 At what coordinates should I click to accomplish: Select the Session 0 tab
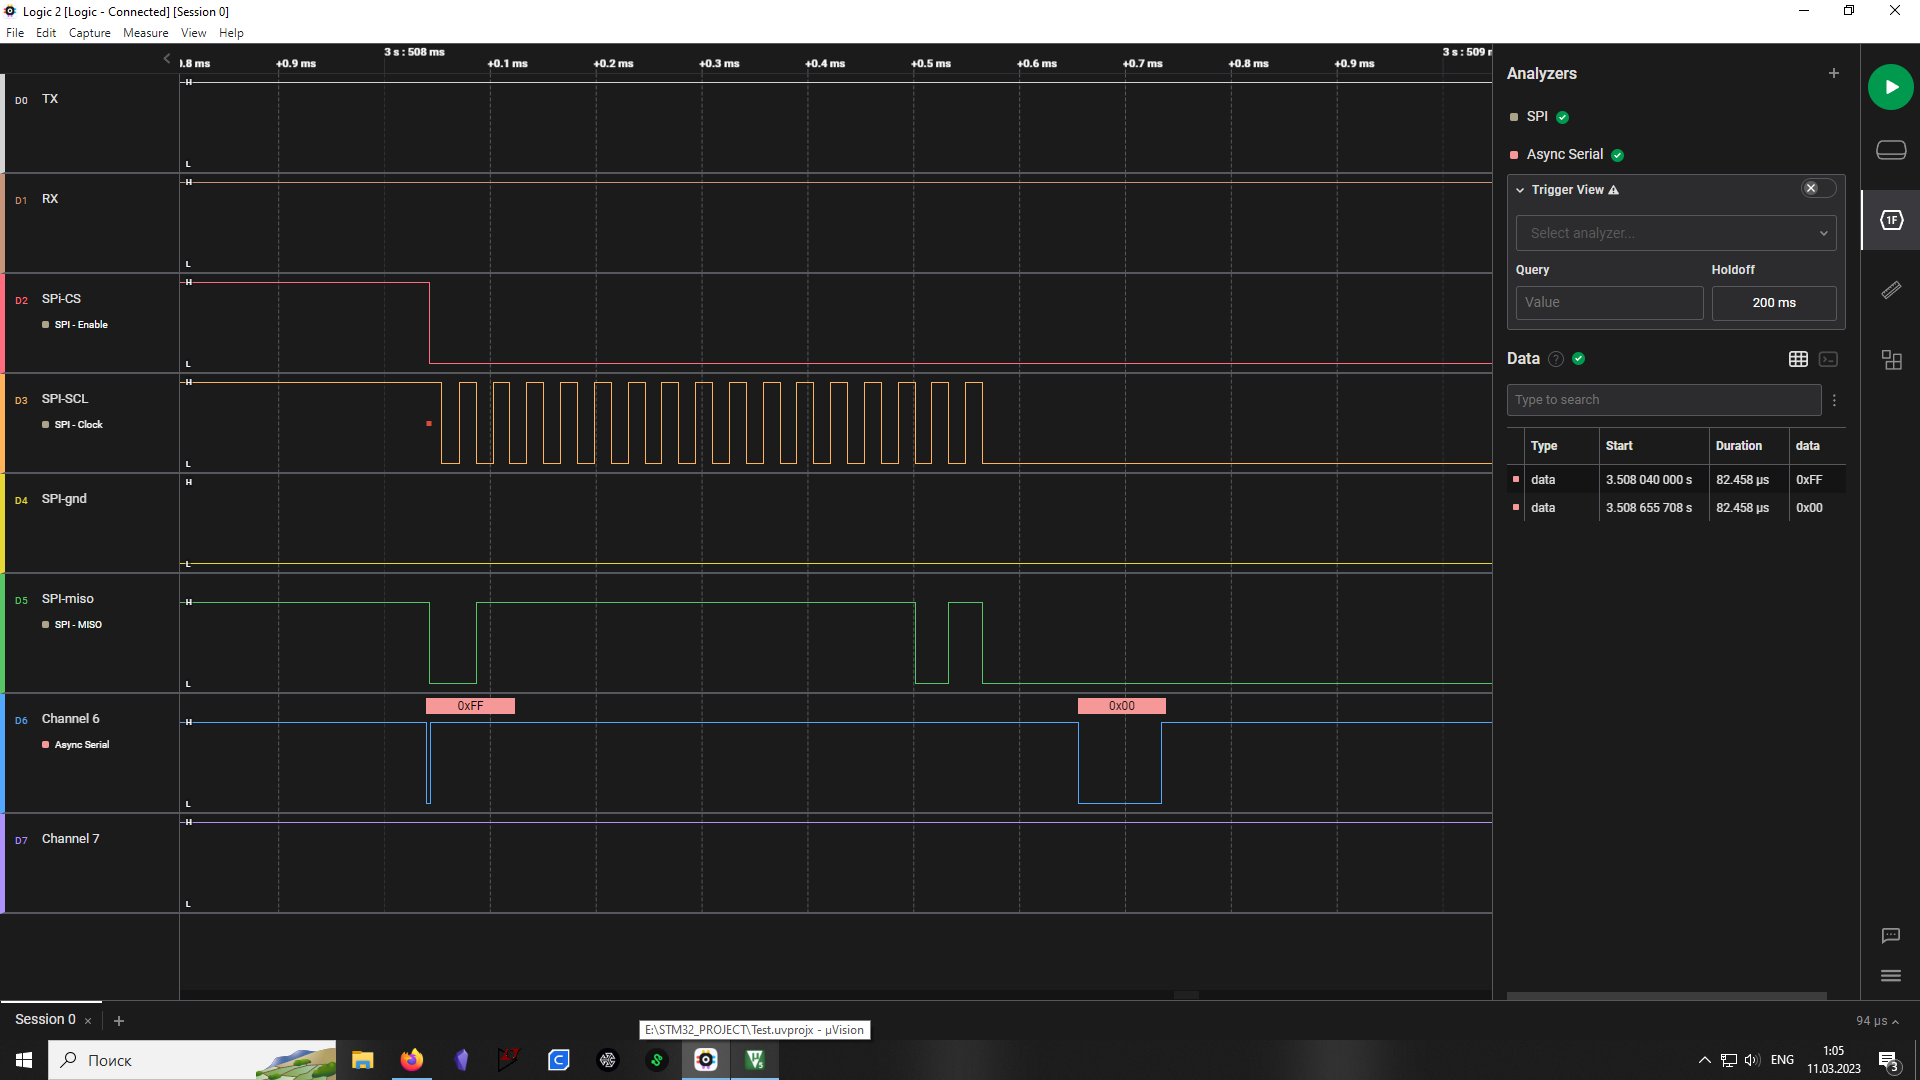[x=45, y=1019]
